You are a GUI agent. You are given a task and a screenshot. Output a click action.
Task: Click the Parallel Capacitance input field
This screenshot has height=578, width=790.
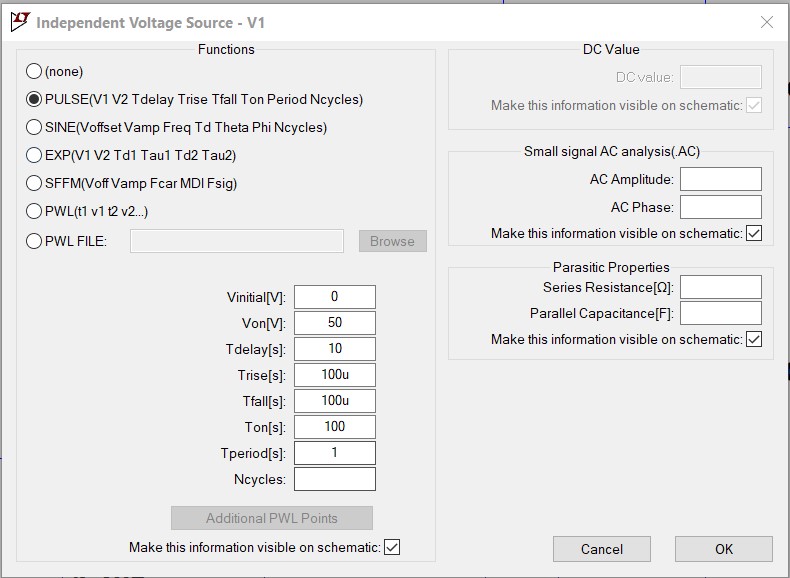(720, 313)
